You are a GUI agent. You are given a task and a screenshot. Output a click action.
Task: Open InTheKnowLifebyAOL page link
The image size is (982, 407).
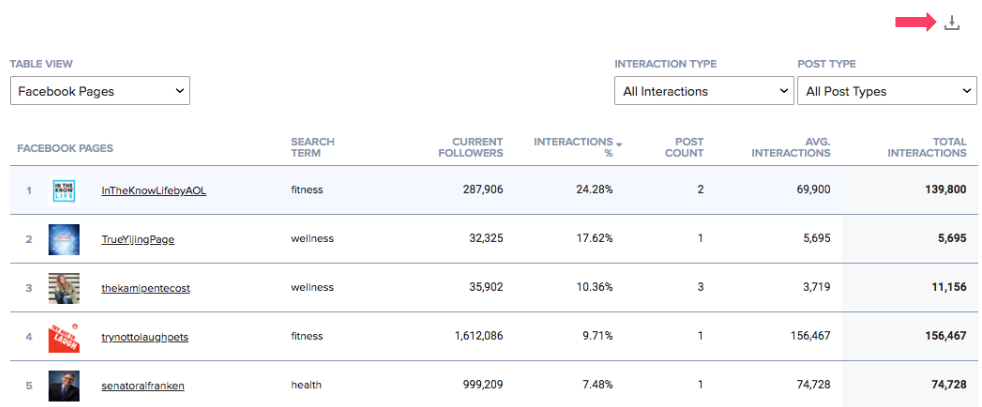pos(153,190)
